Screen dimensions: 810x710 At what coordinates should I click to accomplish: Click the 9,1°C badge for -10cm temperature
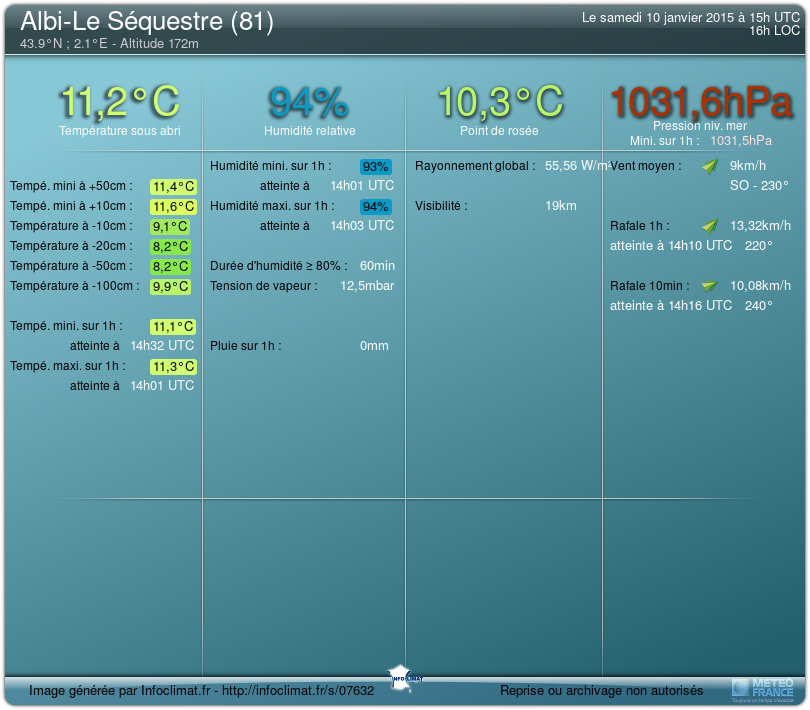click(170, 226)
